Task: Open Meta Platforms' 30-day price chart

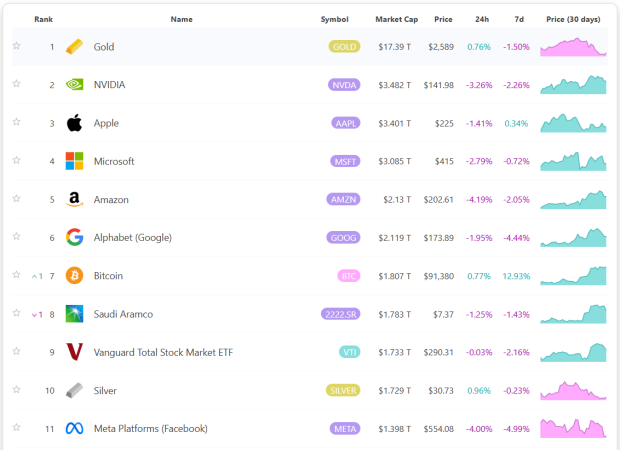Action: coord(573,428)
